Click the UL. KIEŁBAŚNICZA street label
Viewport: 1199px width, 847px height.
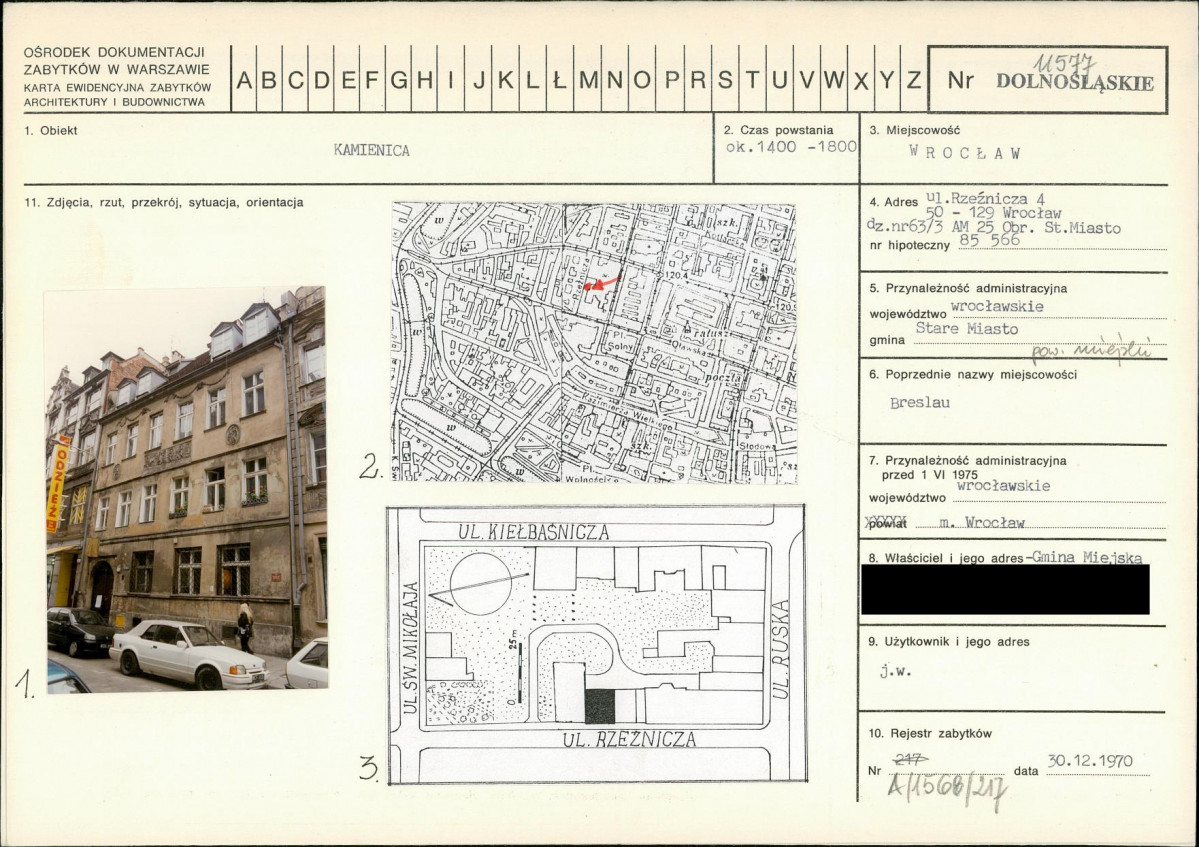click(534, 531)
